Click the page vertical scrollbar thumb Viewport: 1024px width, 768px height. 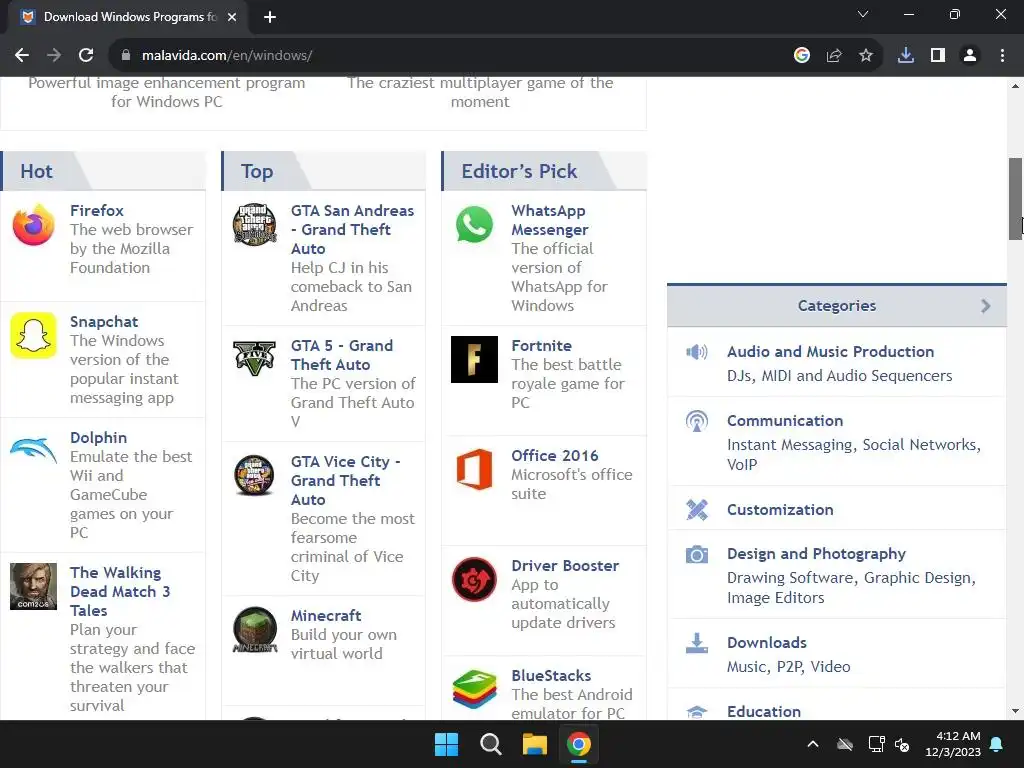[x=1015, y=199]
